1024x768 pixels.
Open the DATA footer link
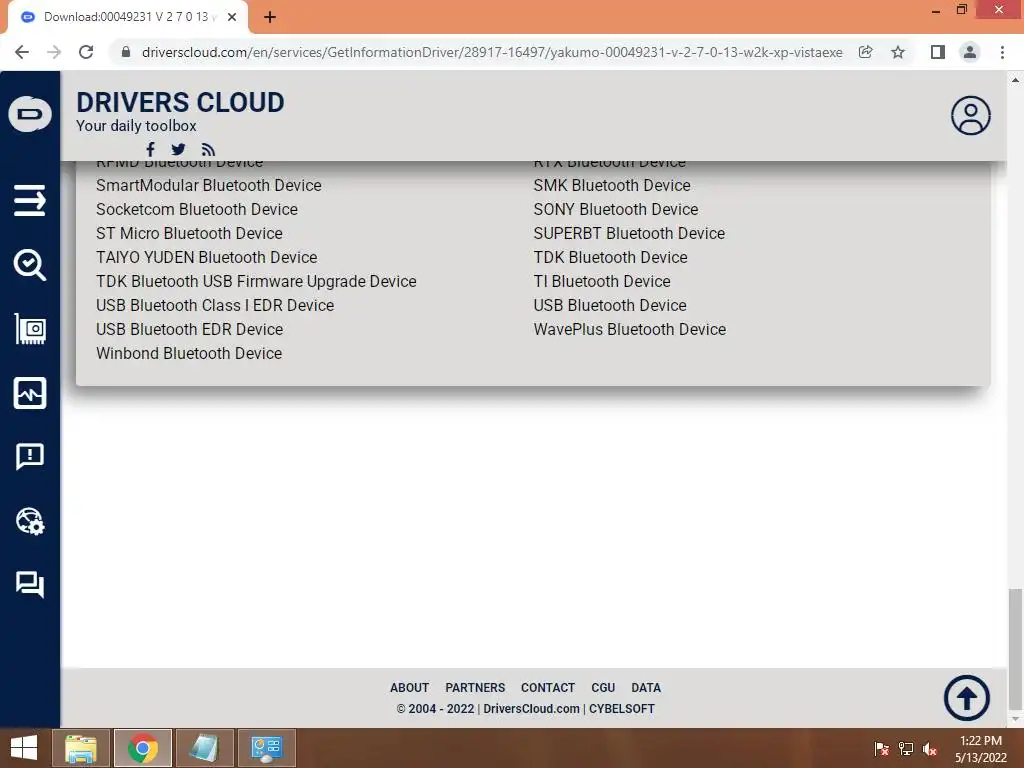[x=646, y=688]
